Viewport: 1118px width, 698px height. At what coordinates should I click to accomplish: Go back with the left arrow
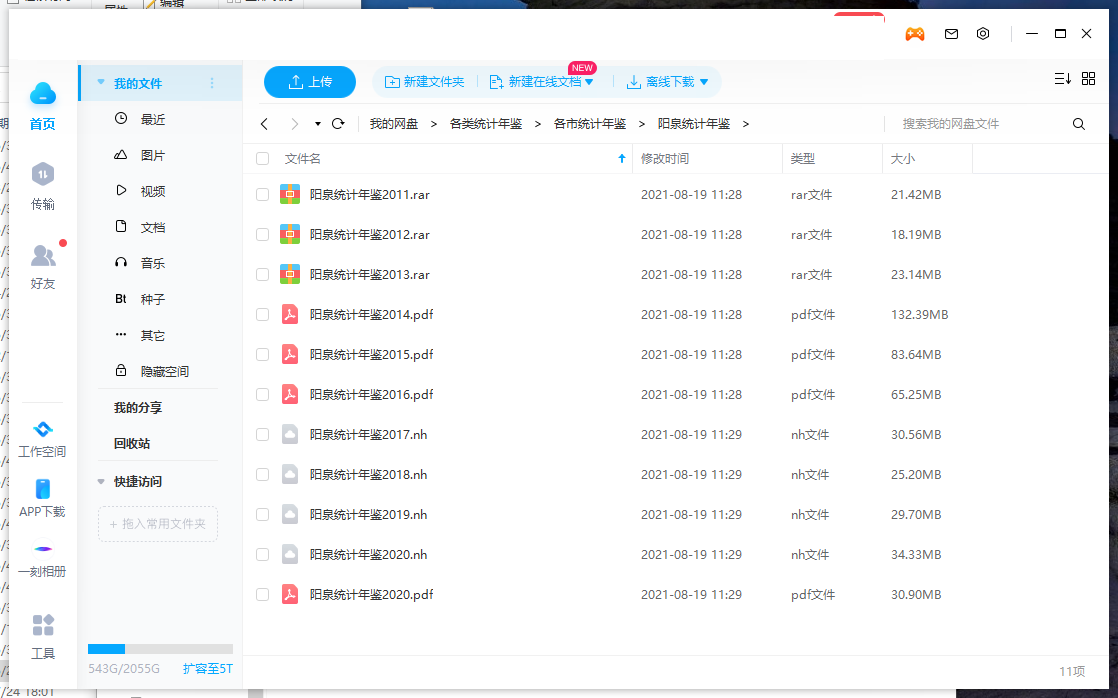click(x=265, y=124)
